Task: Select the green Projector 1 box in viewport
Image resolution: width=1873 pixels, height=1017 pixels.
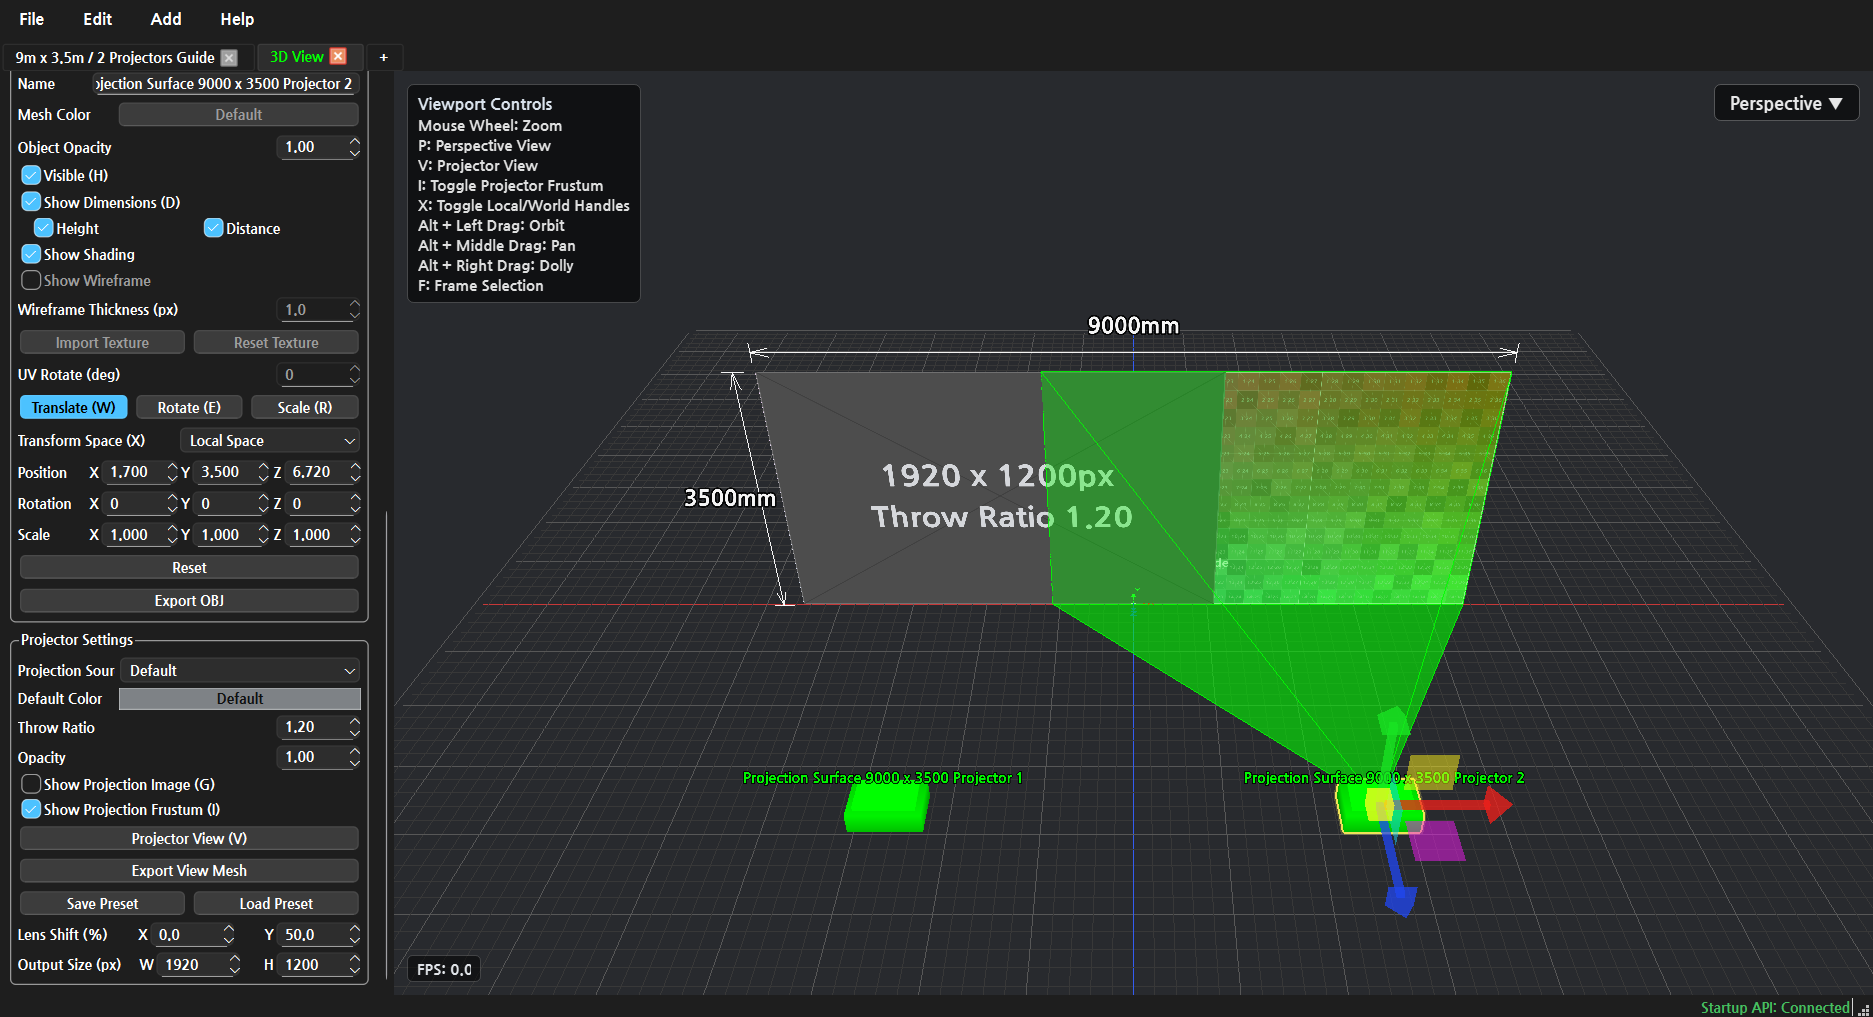Action: (x=886, y=807)
